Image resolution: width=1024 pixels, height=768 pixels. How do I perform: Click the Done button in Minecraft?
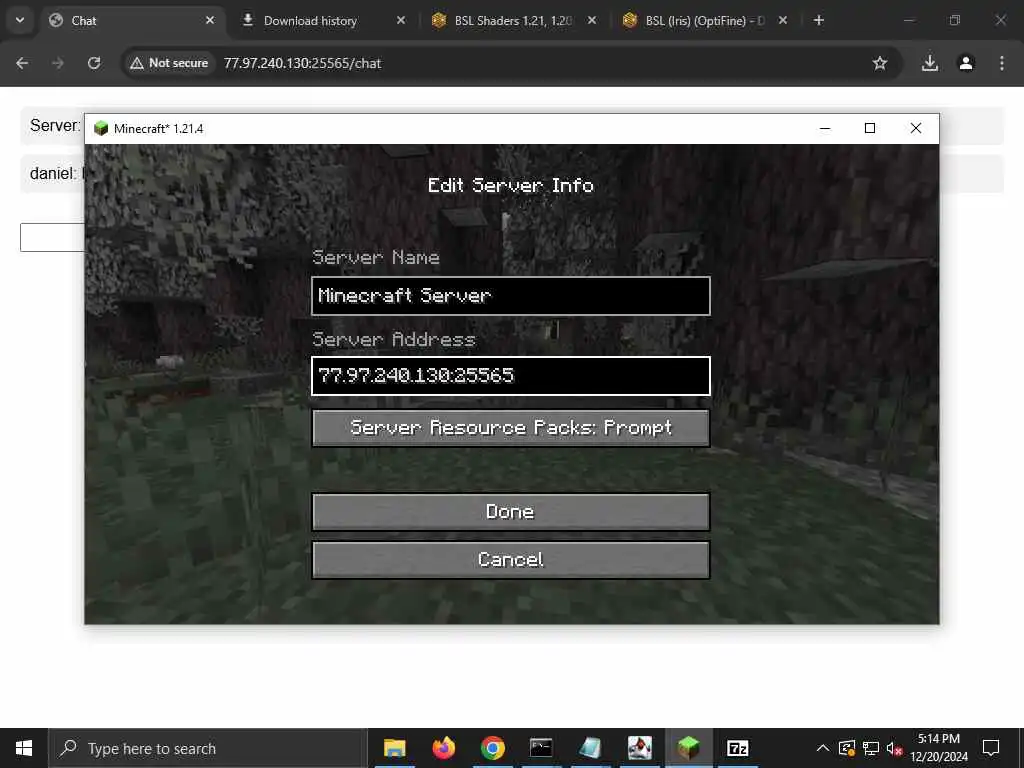click(x=511, y=511)
